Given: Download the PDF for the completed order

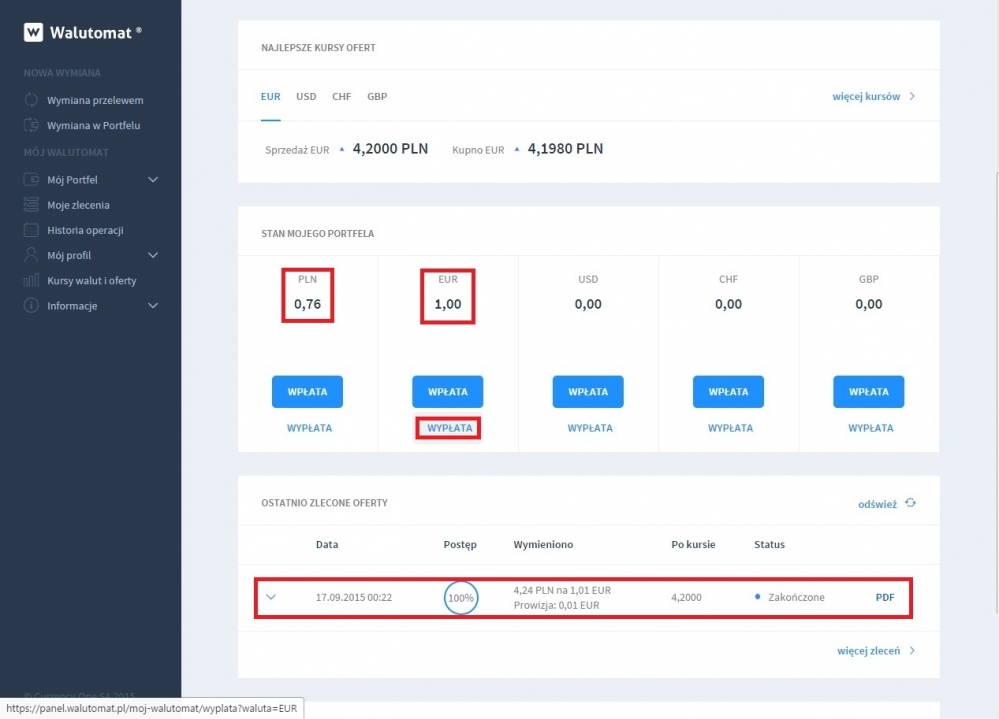Looking at the screenshot, I should click(x=885, y=597).
